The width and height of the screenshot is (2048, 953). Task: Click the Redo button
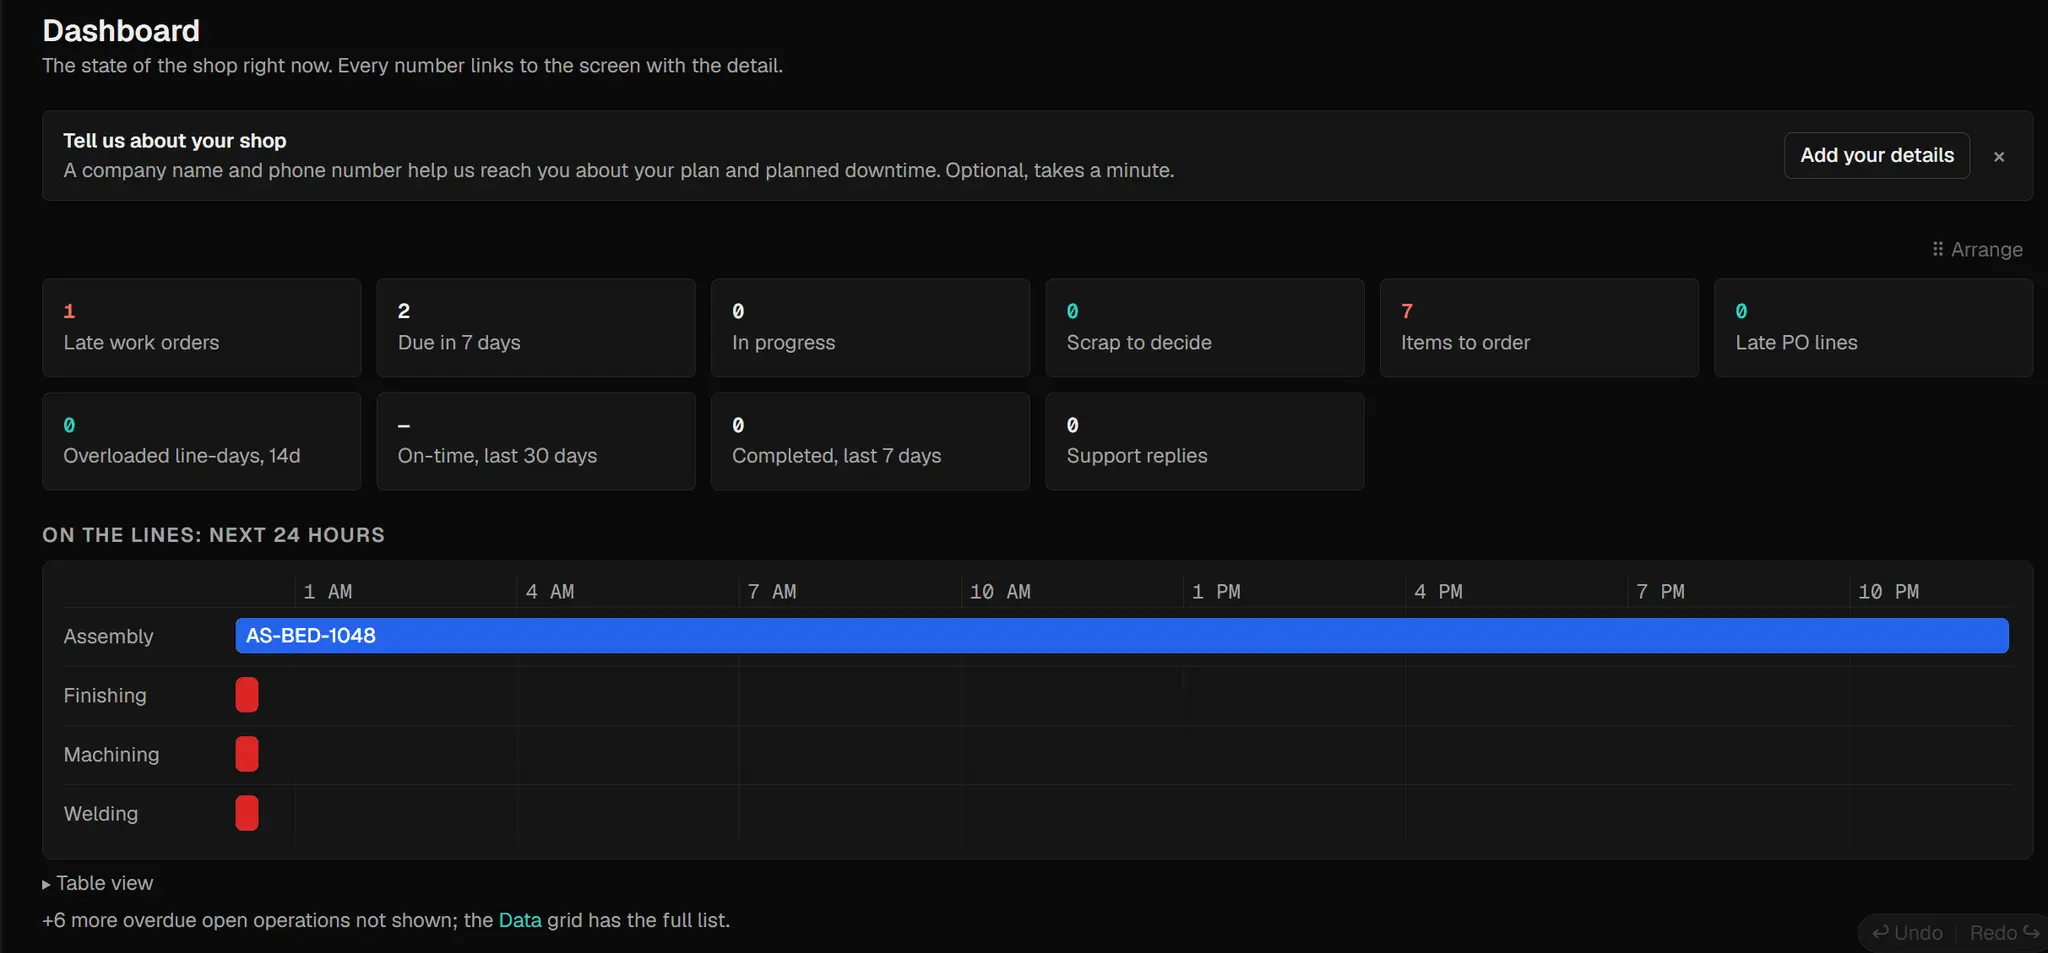[2004, 933]
